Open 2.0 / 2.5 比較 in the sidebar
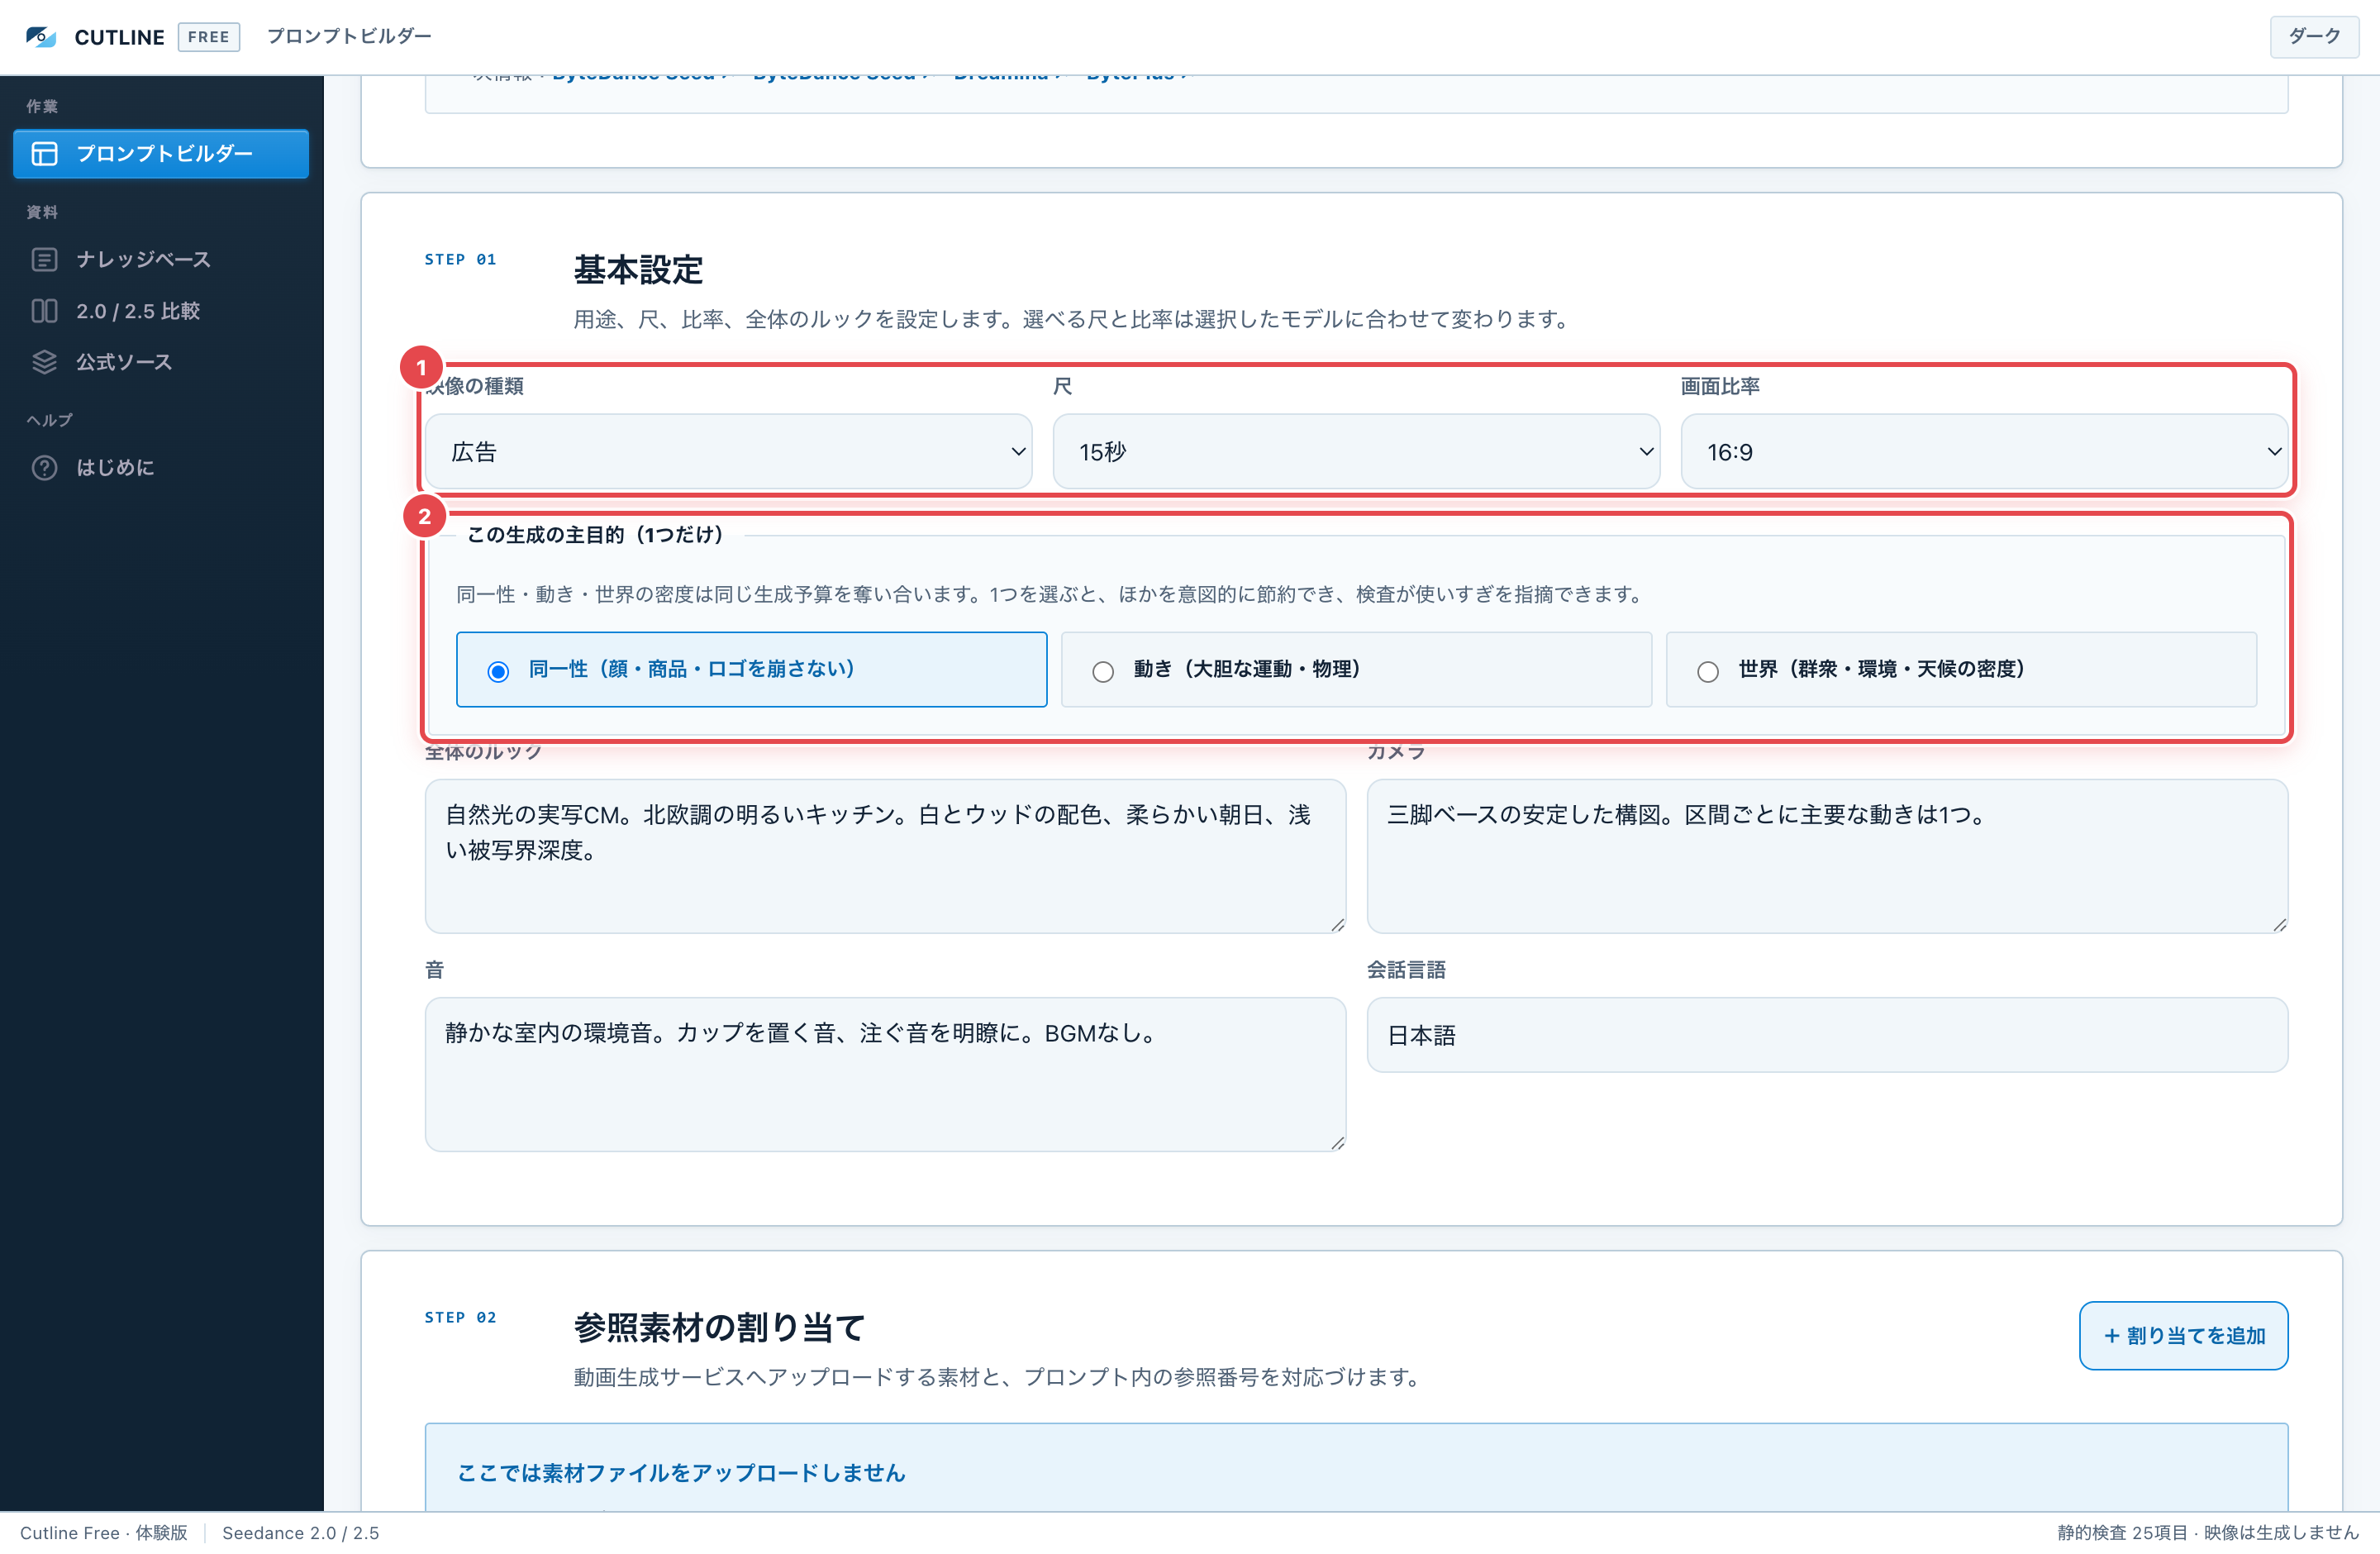2380x1554 pixels. (x=161, y=311)
